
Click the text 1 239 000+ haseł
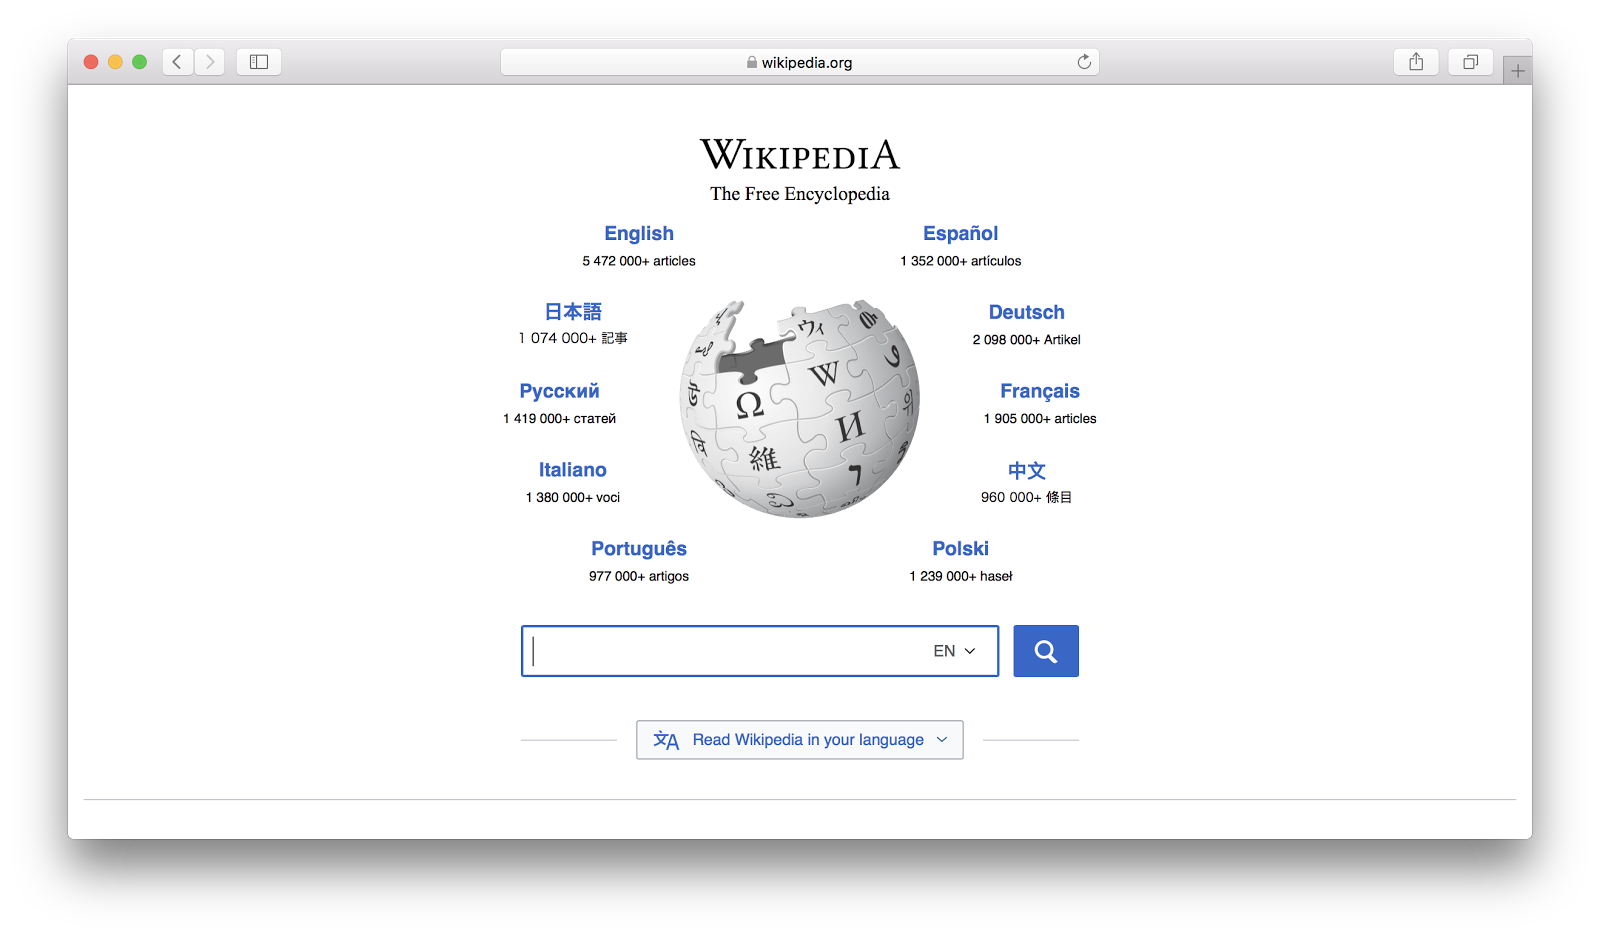pos(961,577)
